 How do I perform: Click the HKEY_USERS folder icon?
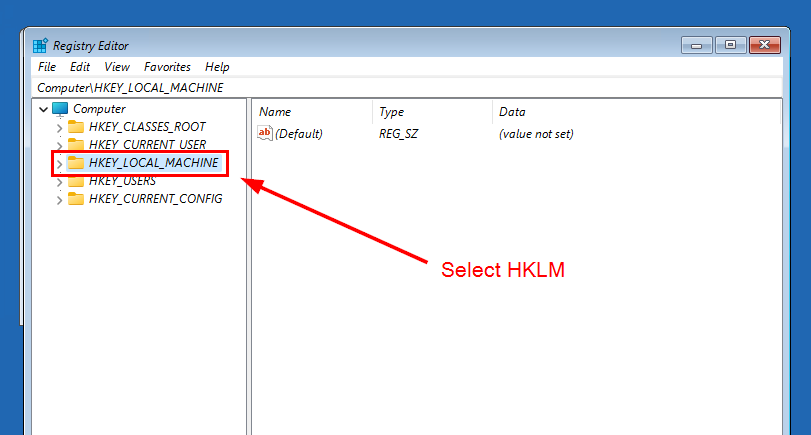pos(76,181)
